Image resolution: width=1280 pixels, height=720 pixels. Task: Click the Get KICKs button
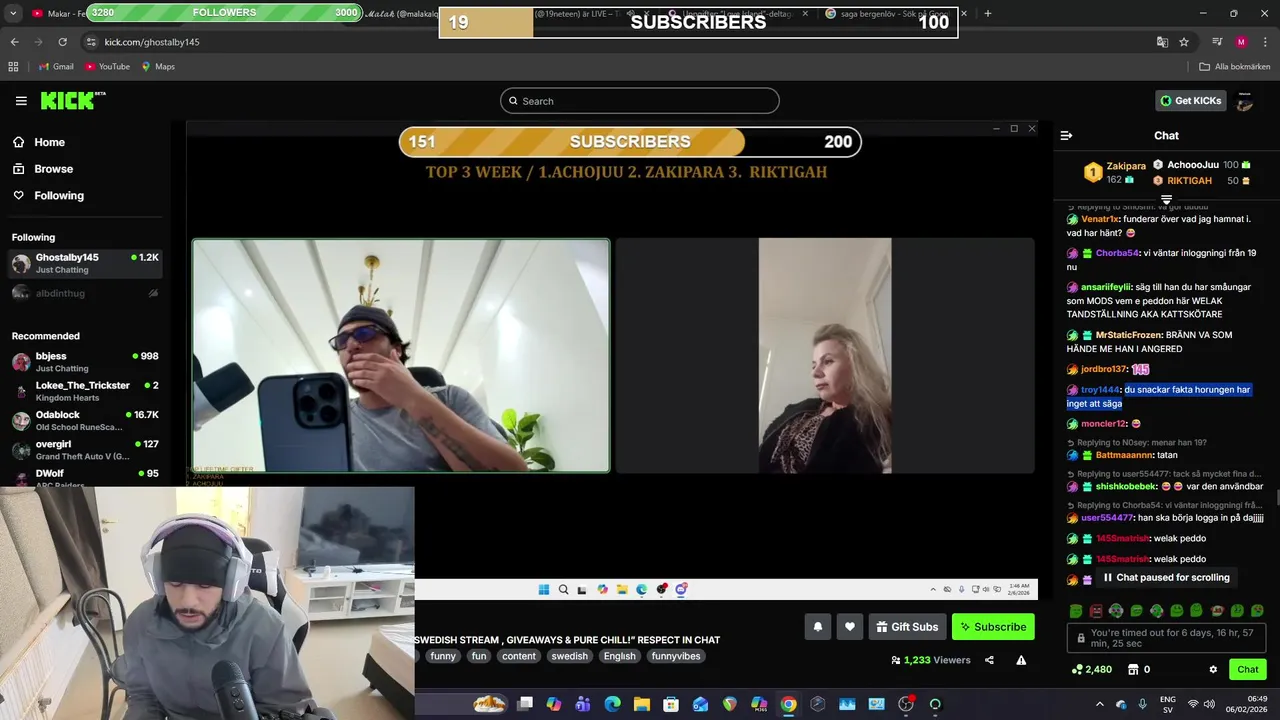[1190, 101]
